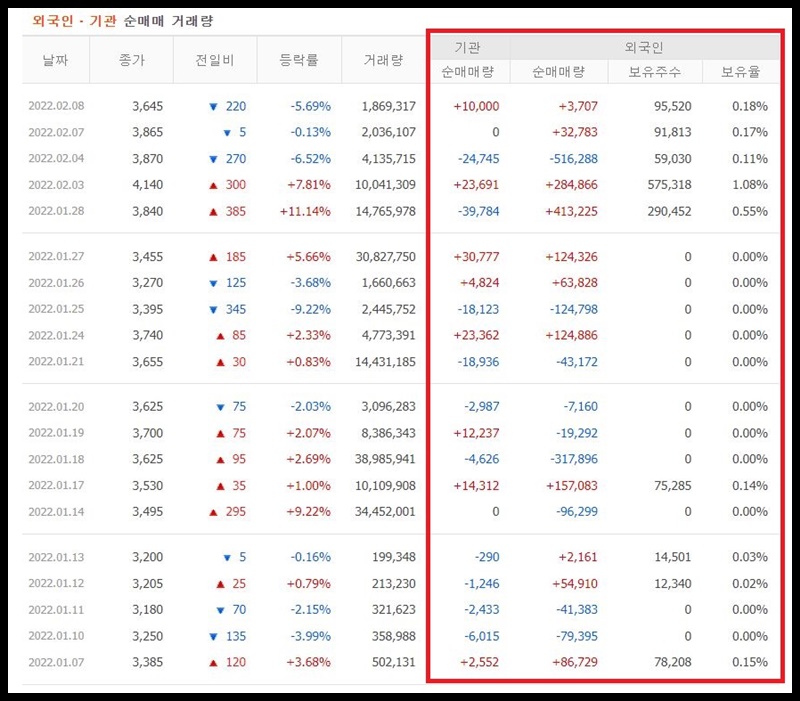Click shares held value 95,520
The width and height of the screenshot is (800, 701).
tap(672, 106)
